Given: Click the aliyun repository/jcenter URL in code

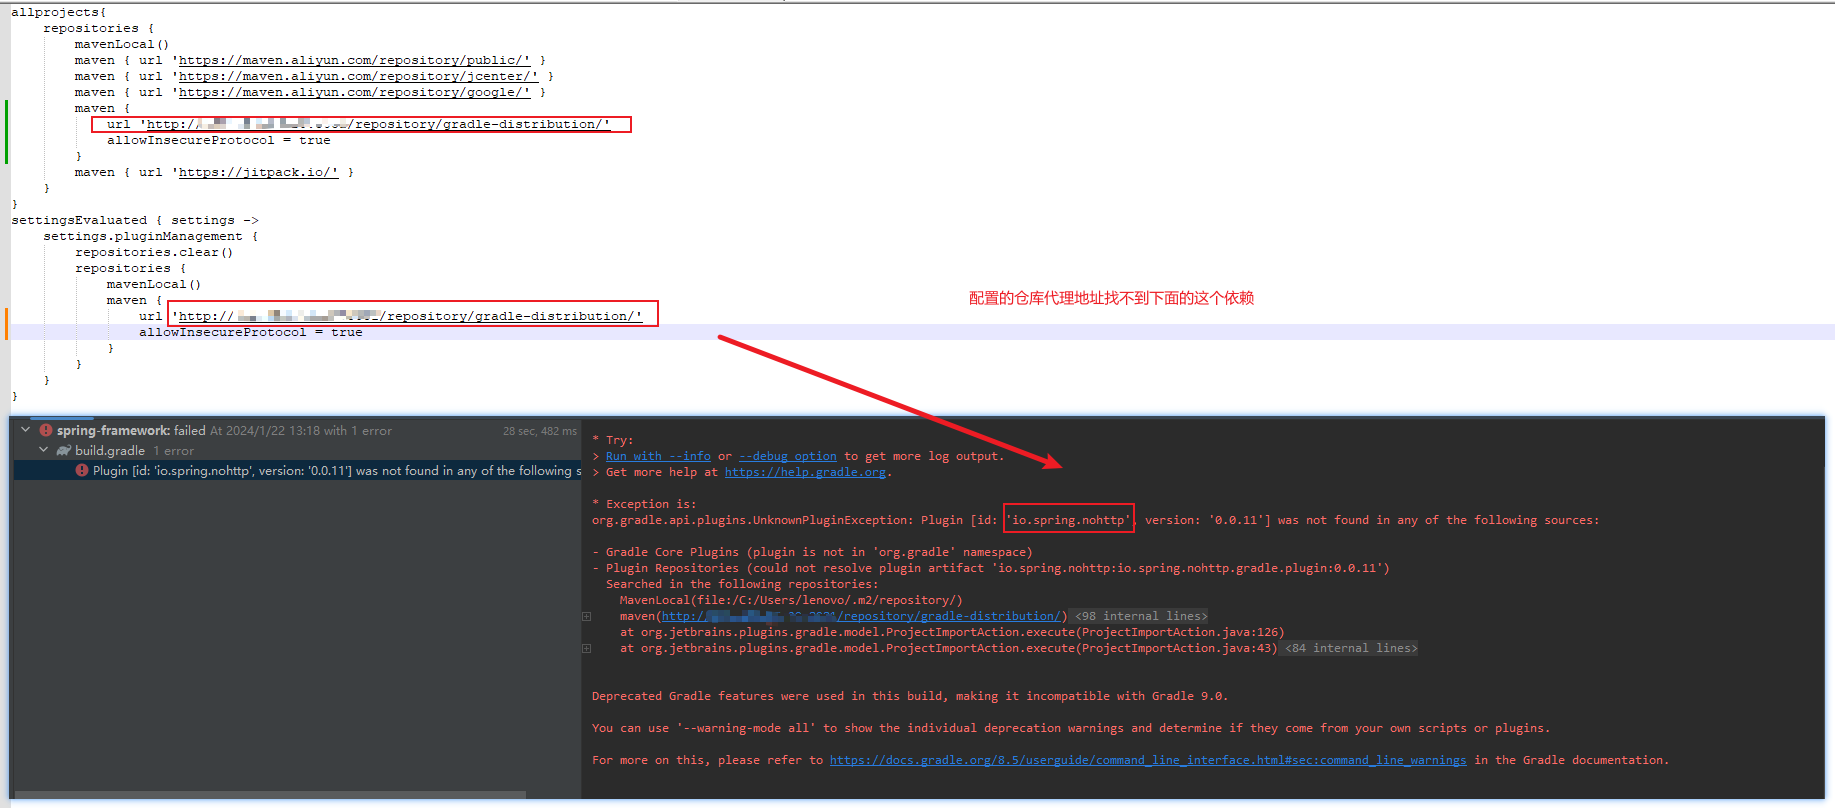Looking at the screenshot, I should [358, 76].
